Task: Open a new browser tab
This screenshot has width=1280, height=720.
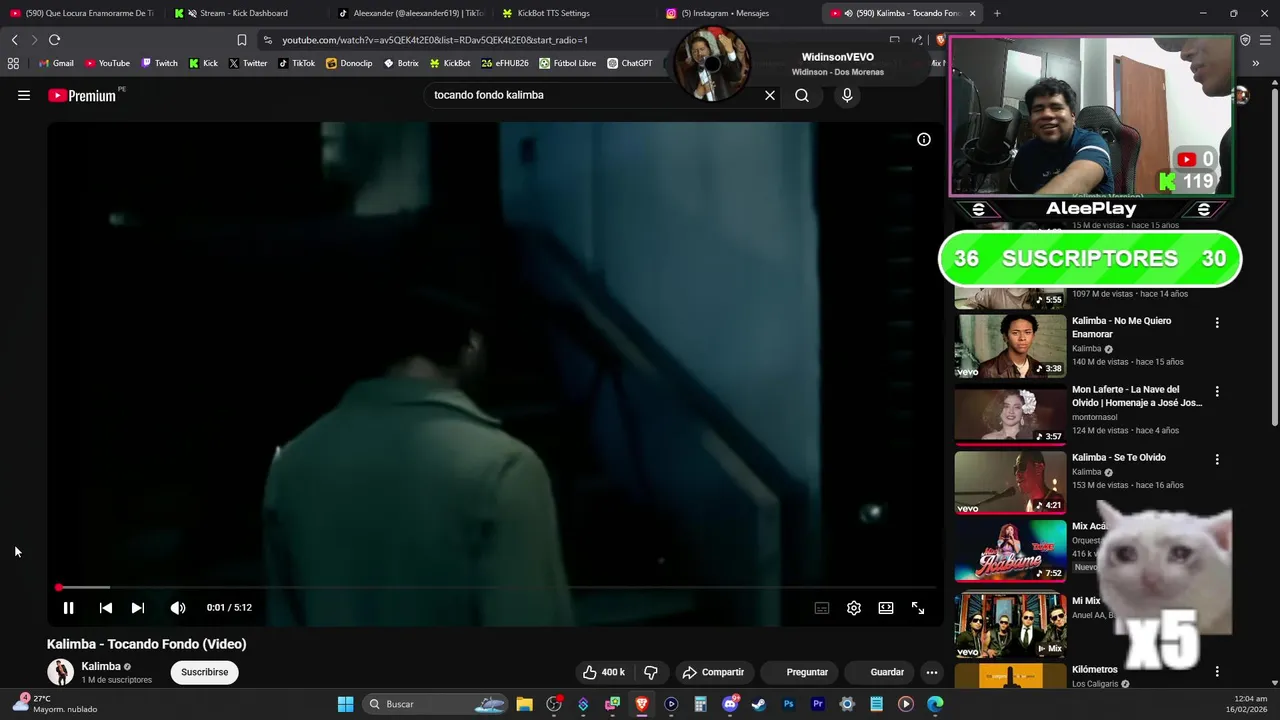Action: [997, 13]
